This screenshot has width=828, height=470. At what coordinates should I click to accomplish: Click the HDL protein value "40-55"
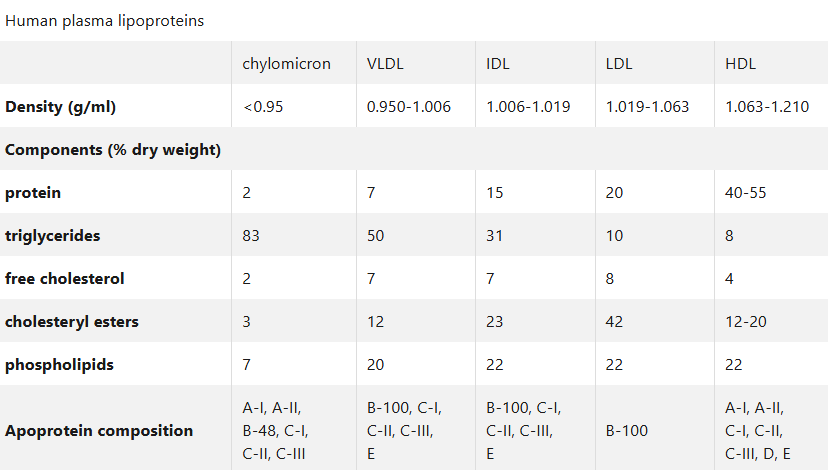coord(746,193)
